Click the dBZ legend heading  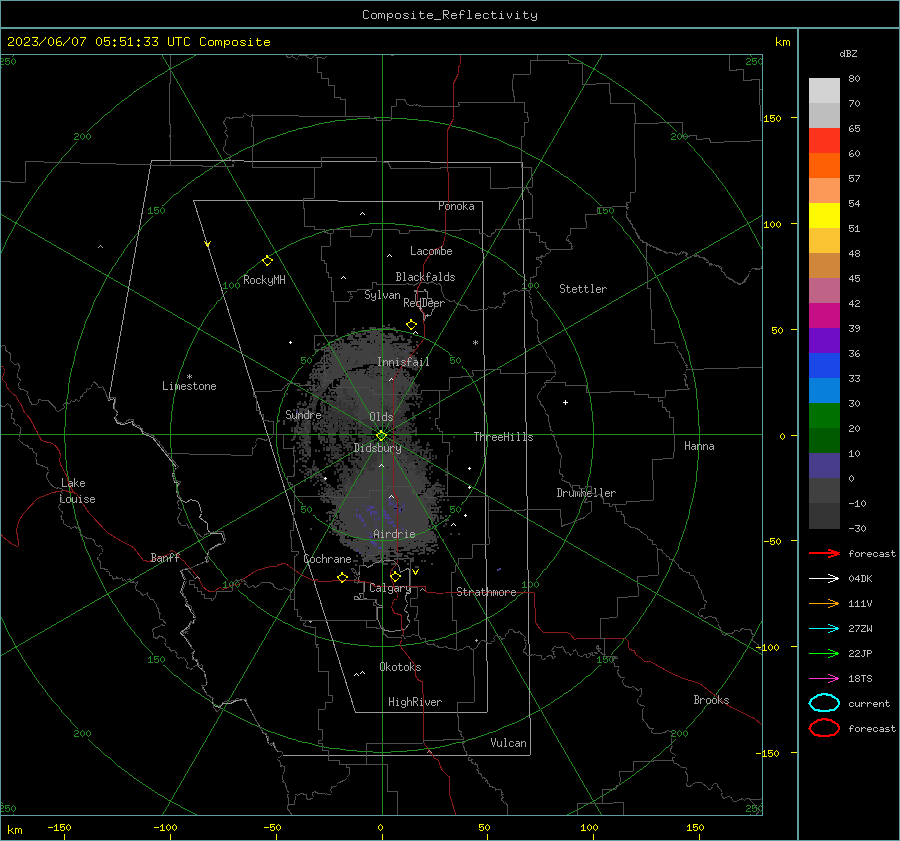[848, 53]
